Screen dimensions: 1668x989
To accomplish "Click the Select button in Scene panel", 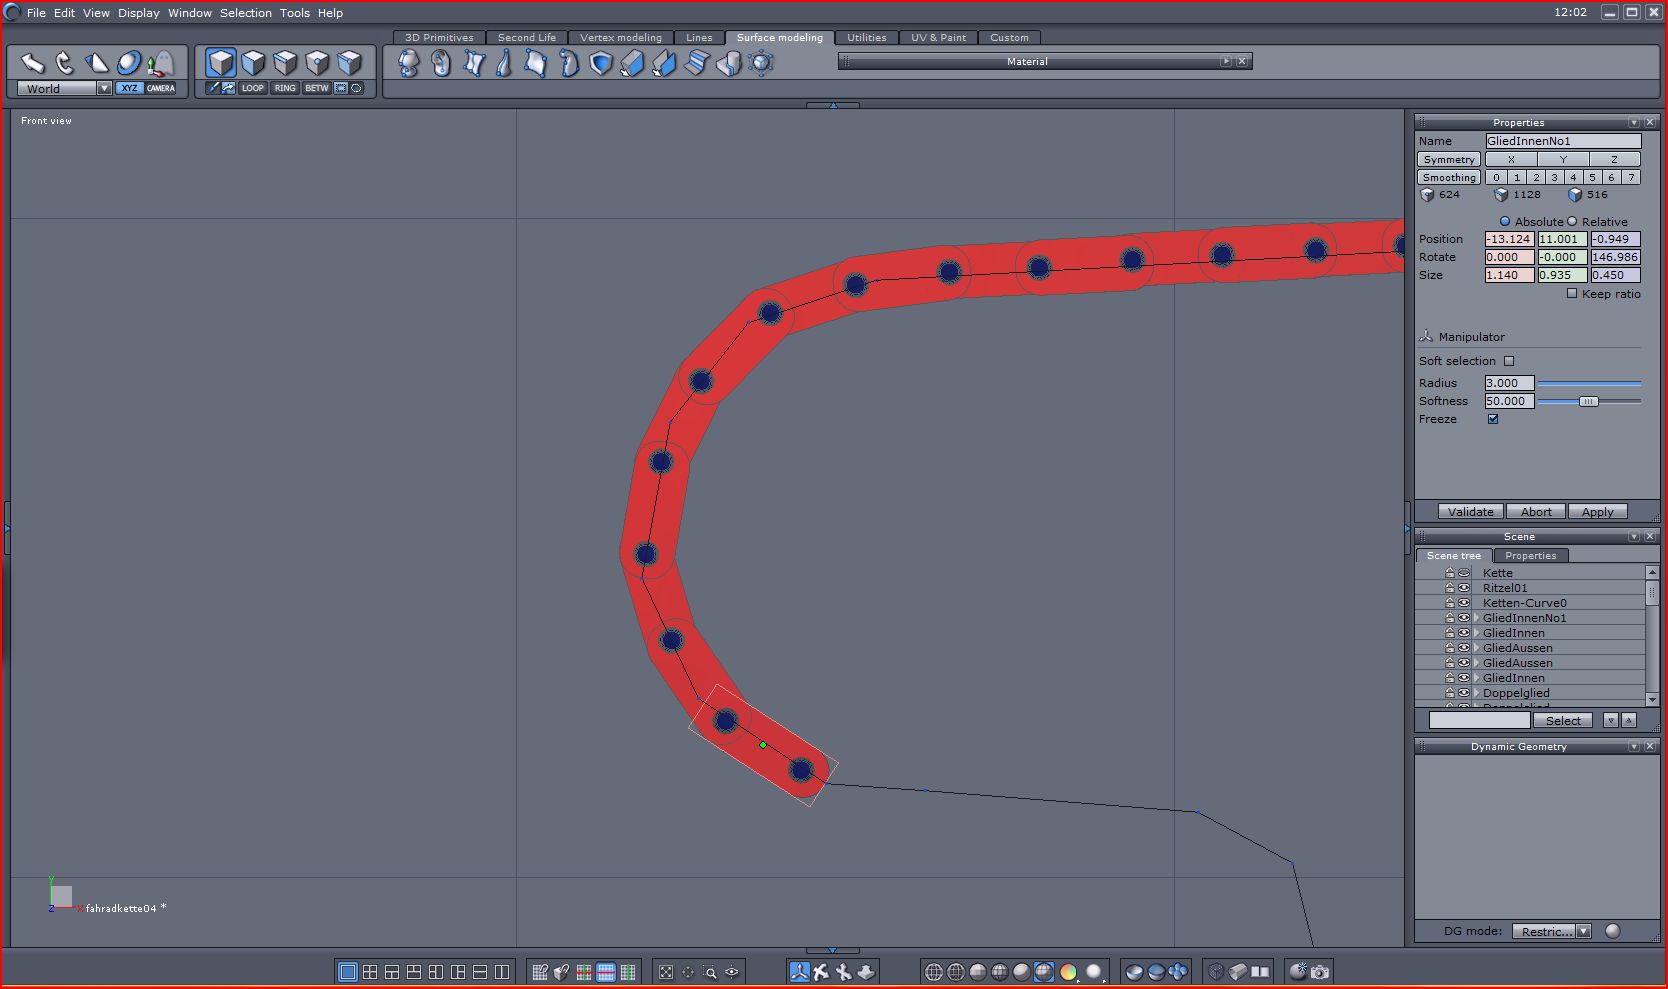I will coord(1563,720).
